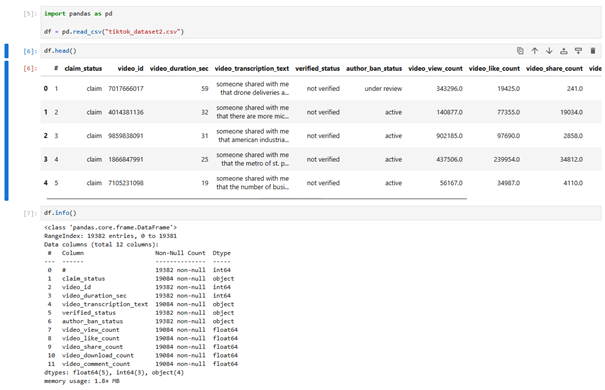Click view count cell 343296.0

[x=450, y=89]
